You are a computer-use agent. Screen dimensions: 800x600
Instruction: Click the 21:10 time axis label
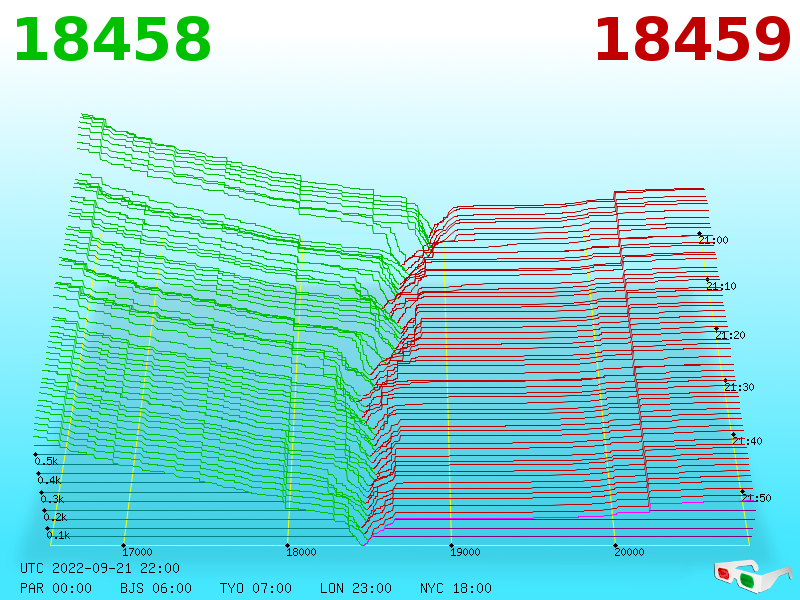tap(721, 286)
